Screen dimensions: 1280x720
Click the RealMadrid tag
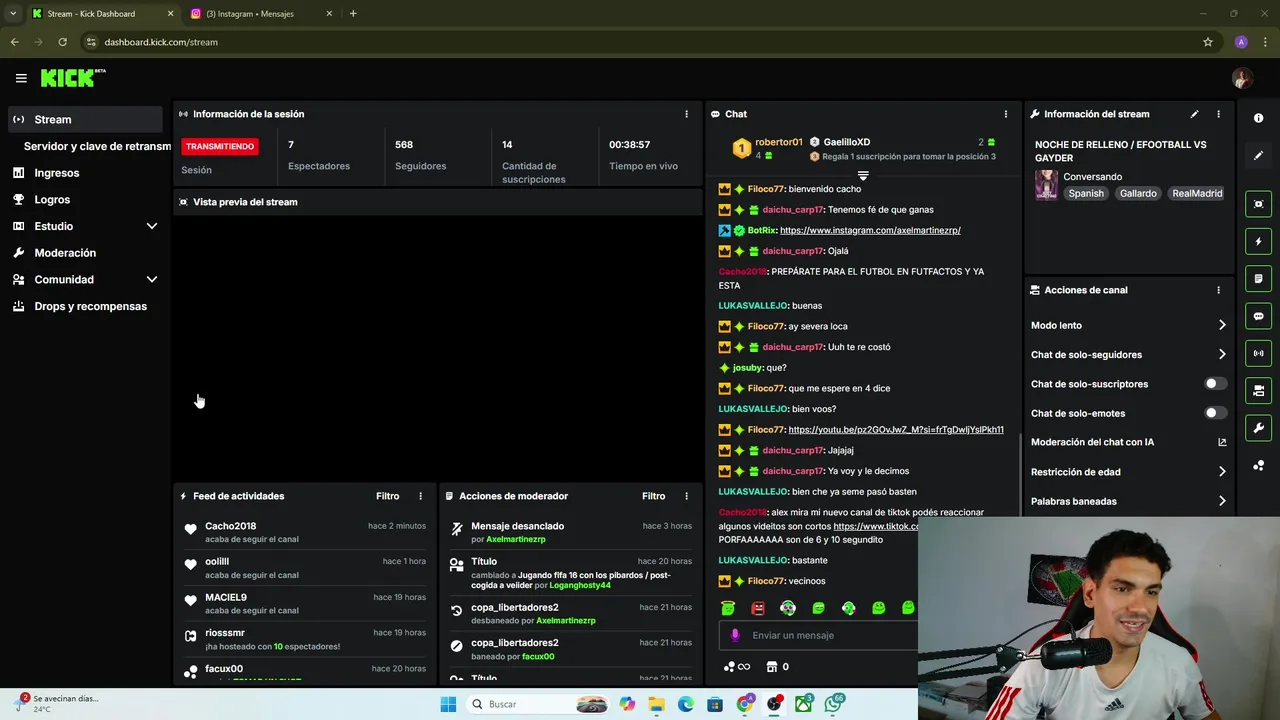1197,193
